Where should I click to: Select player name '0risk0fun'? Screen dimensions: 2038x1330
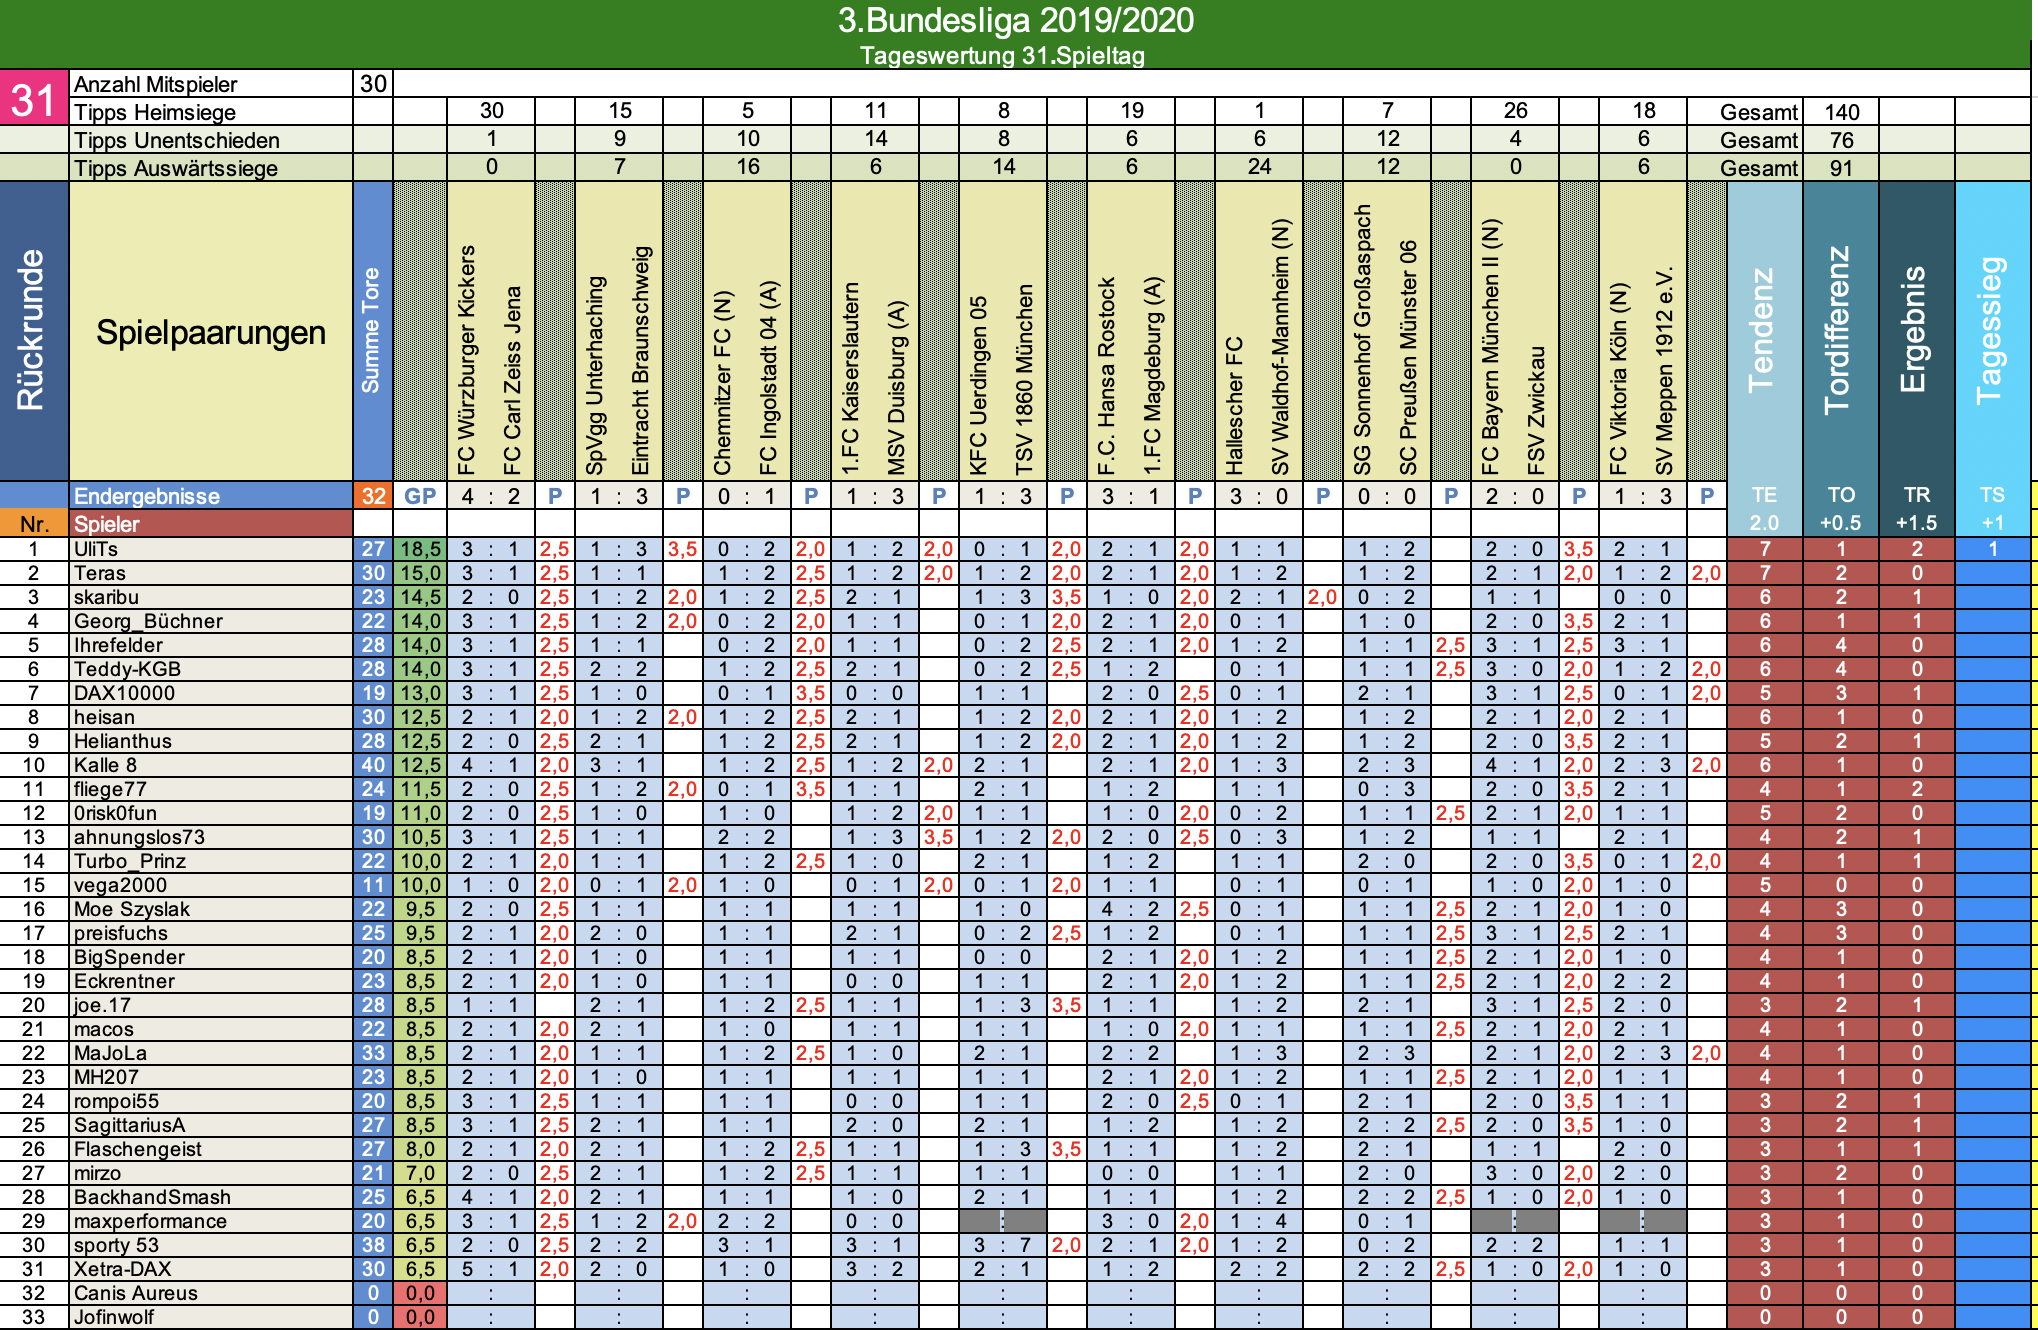click(115, 813)
